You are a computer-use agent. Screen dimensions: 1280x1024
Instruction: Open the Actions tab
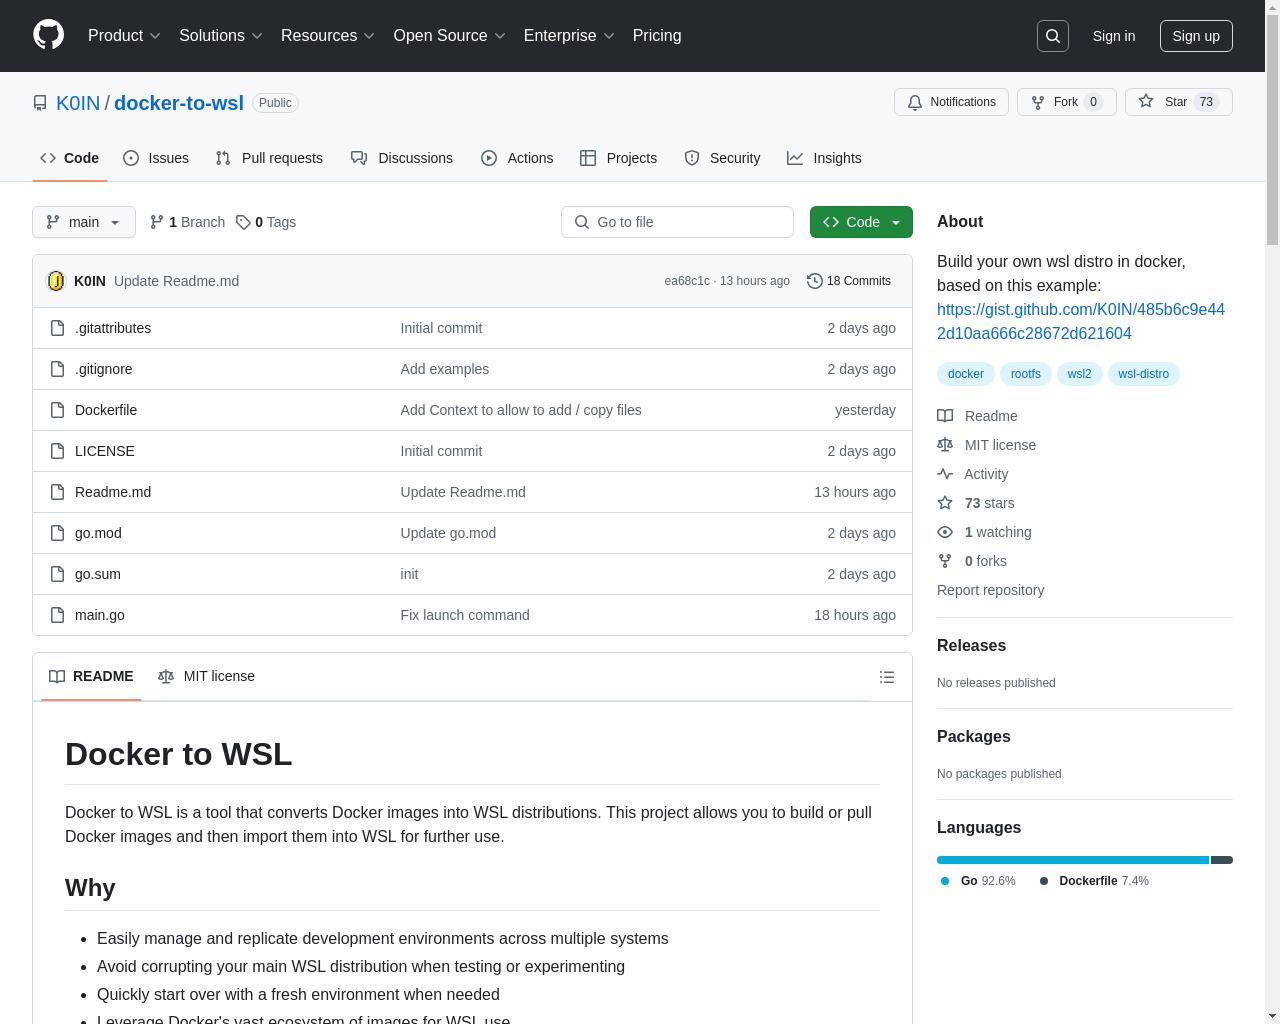point(517,158)
